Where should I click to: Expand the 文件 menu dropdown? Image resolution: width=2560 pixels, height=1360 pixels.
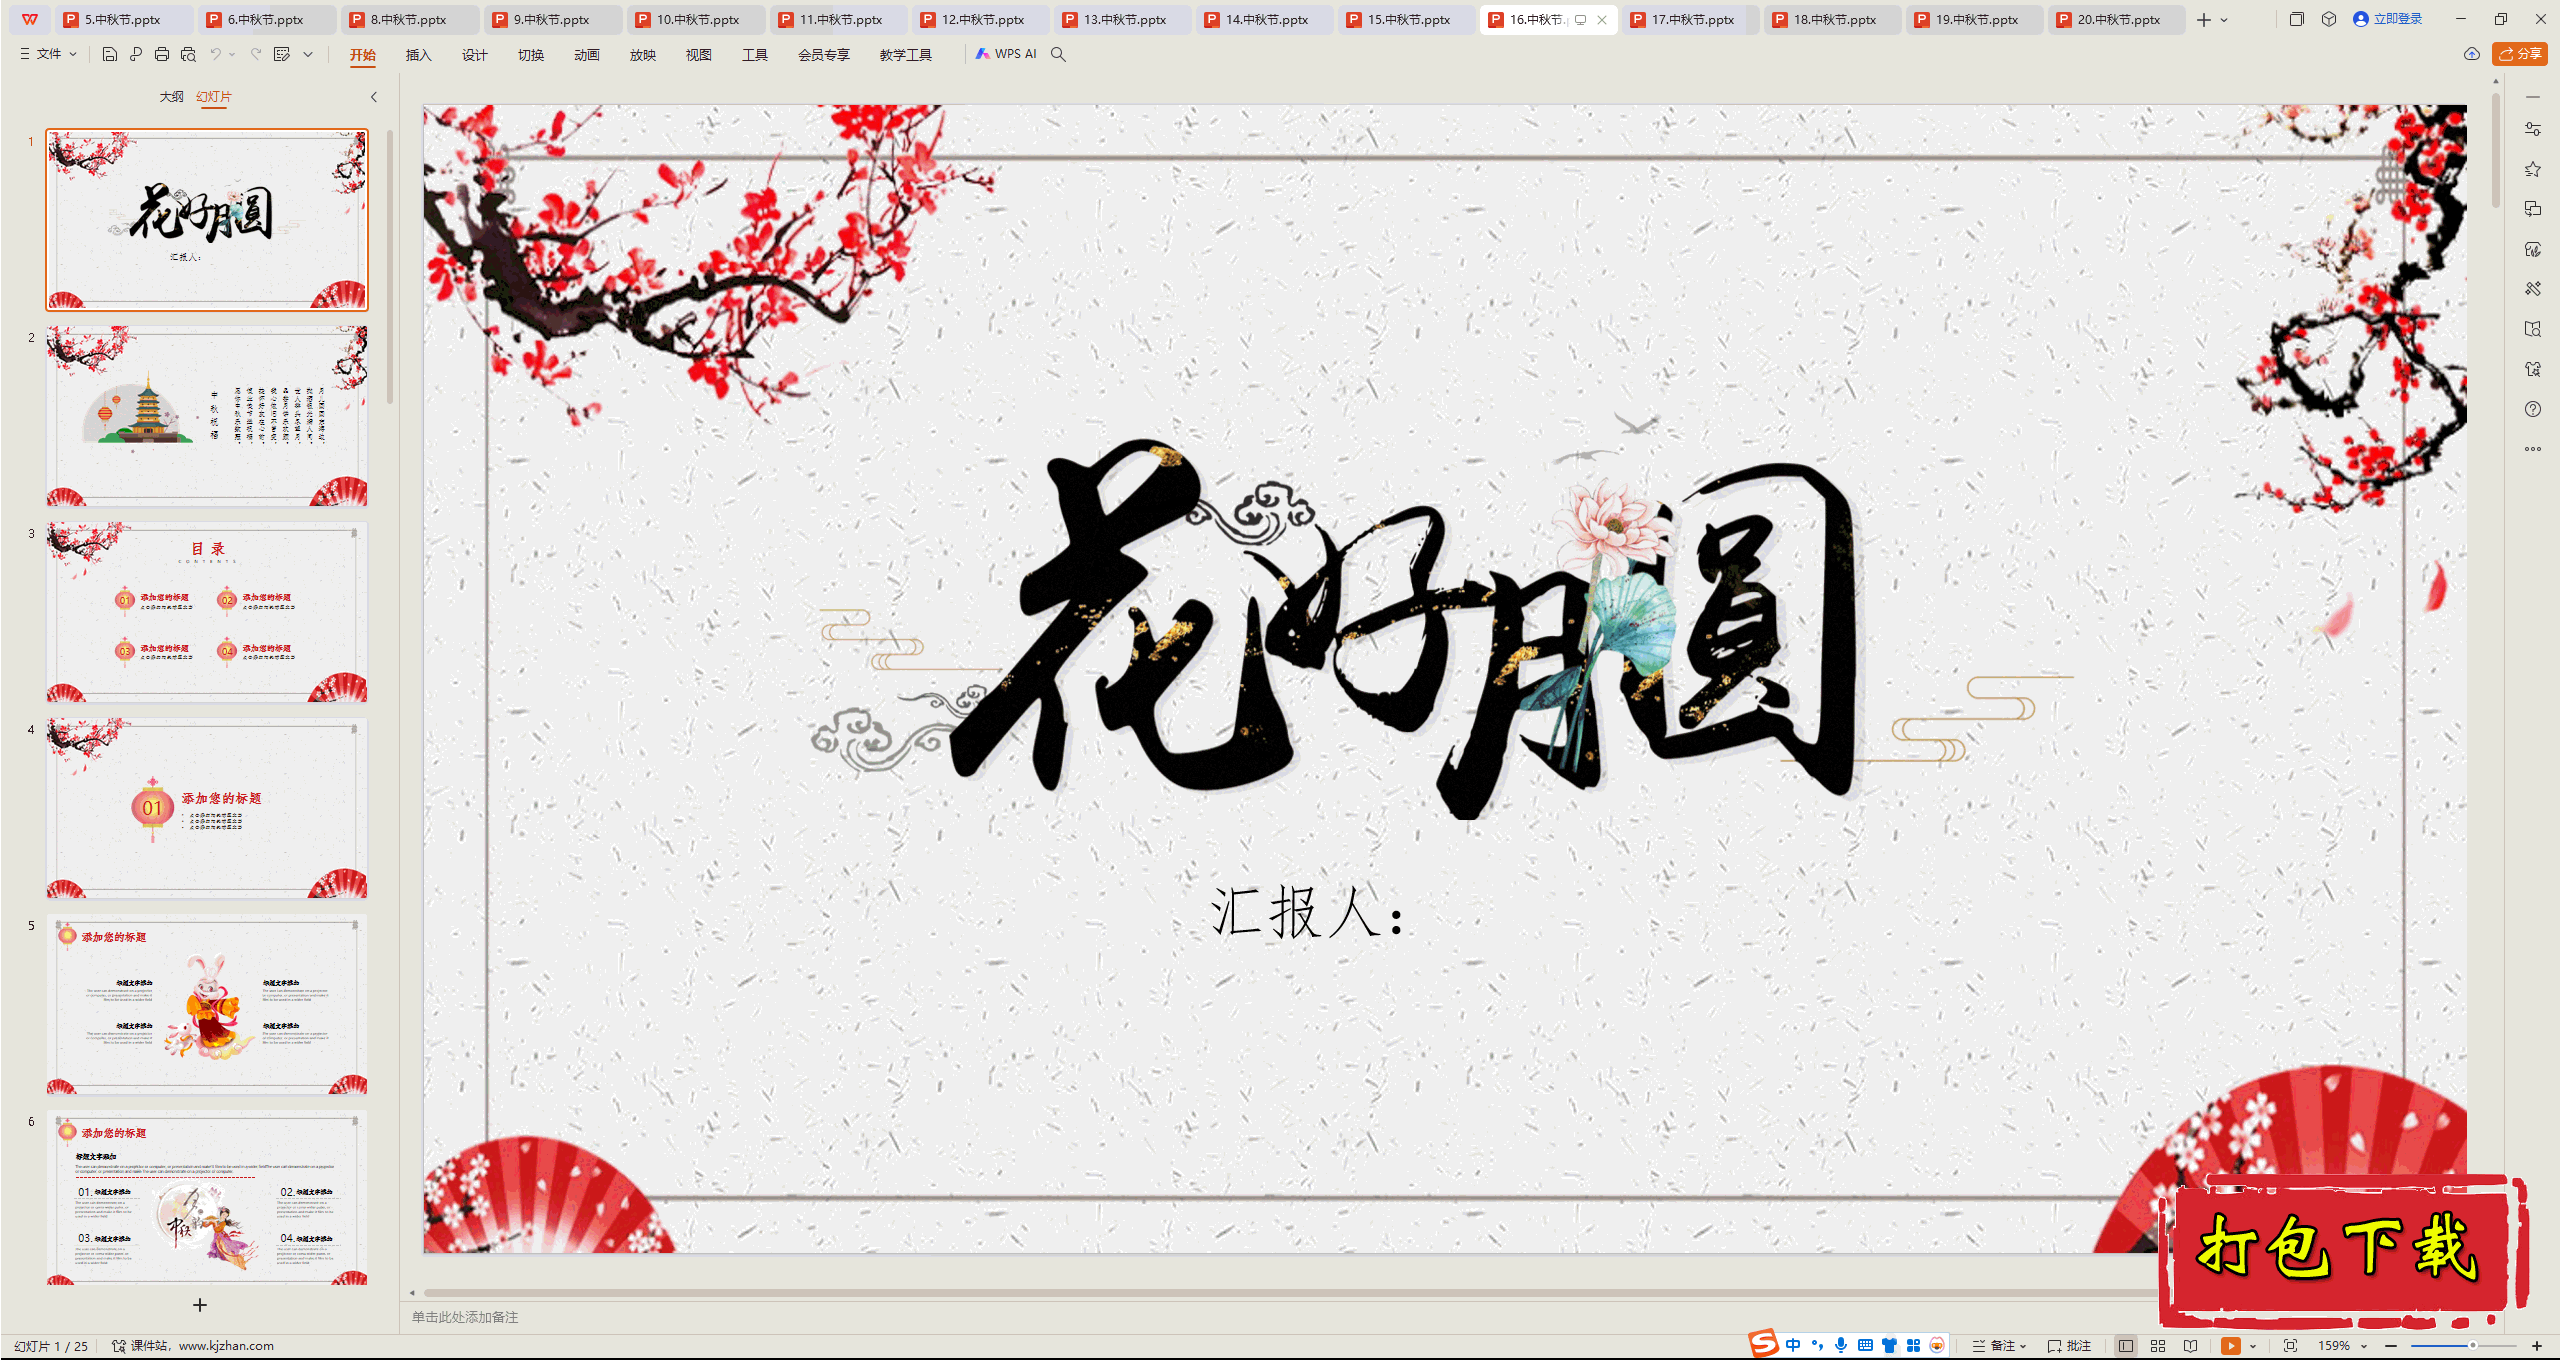click(49, 54)
